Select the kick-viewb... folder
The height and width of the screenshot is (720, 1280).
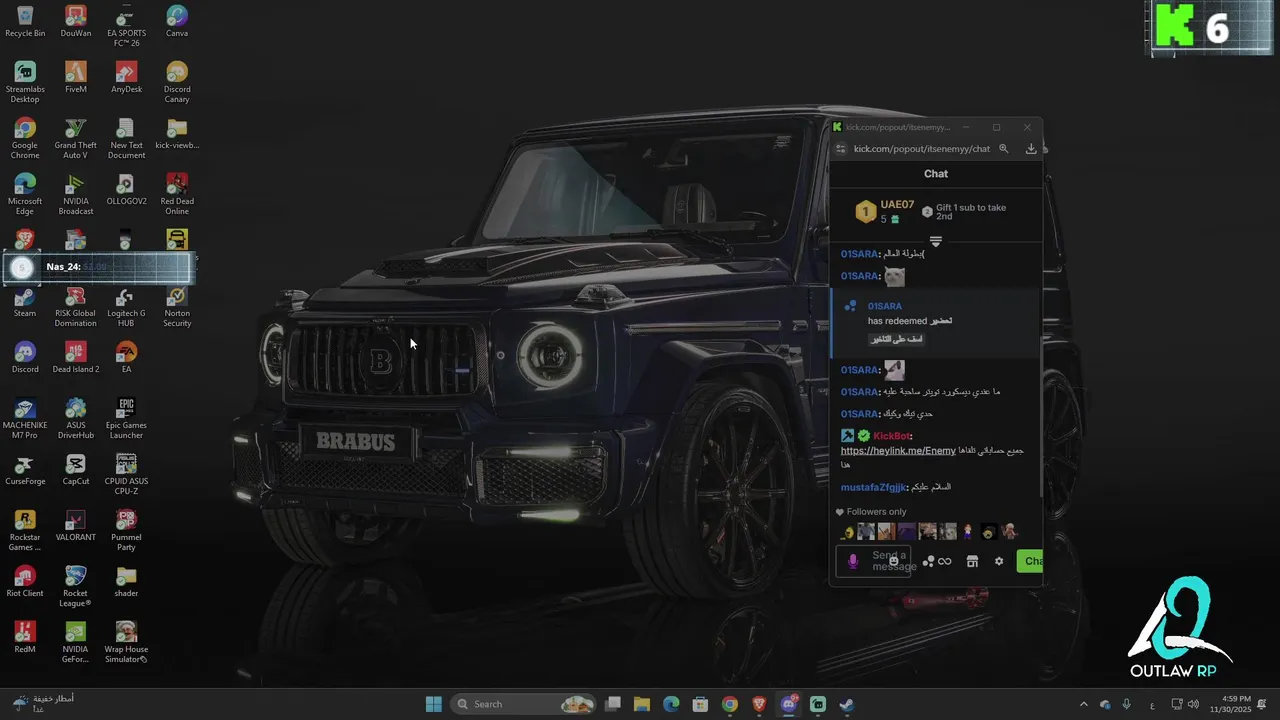[177, 133]
